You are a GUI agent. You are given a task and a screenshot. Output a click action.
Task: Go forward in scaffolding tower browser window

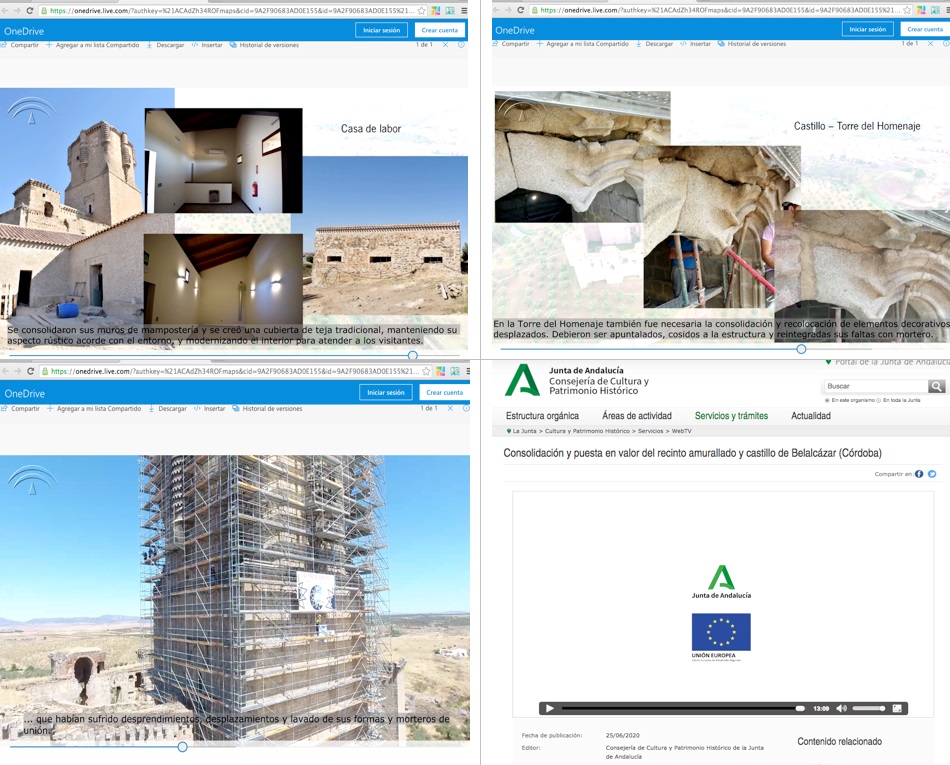tap(18, 371)
